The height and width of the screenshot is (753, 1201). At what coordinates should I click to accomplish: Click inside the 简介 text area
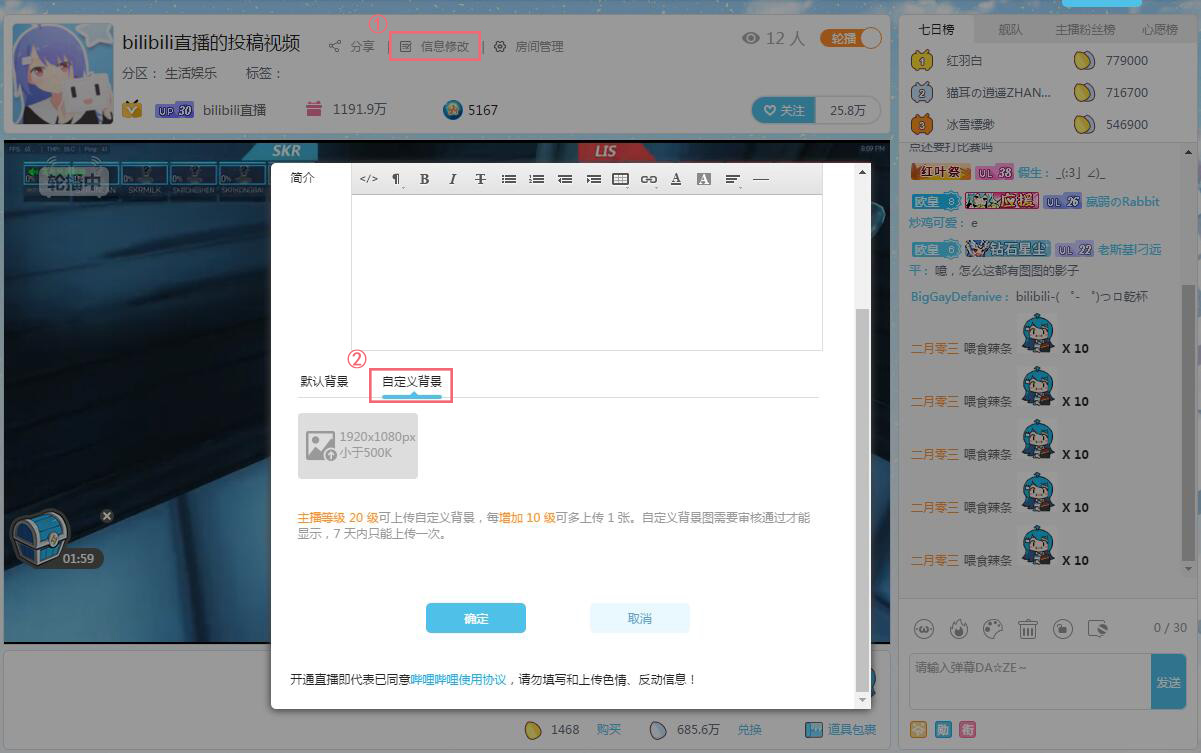587,272
